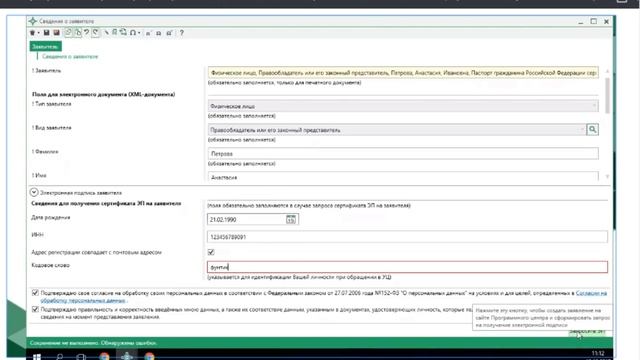Image resolution: width=640 pixels, height=360 pixels.
Task: Click the black save disk icon
Action: click(47, 33)
